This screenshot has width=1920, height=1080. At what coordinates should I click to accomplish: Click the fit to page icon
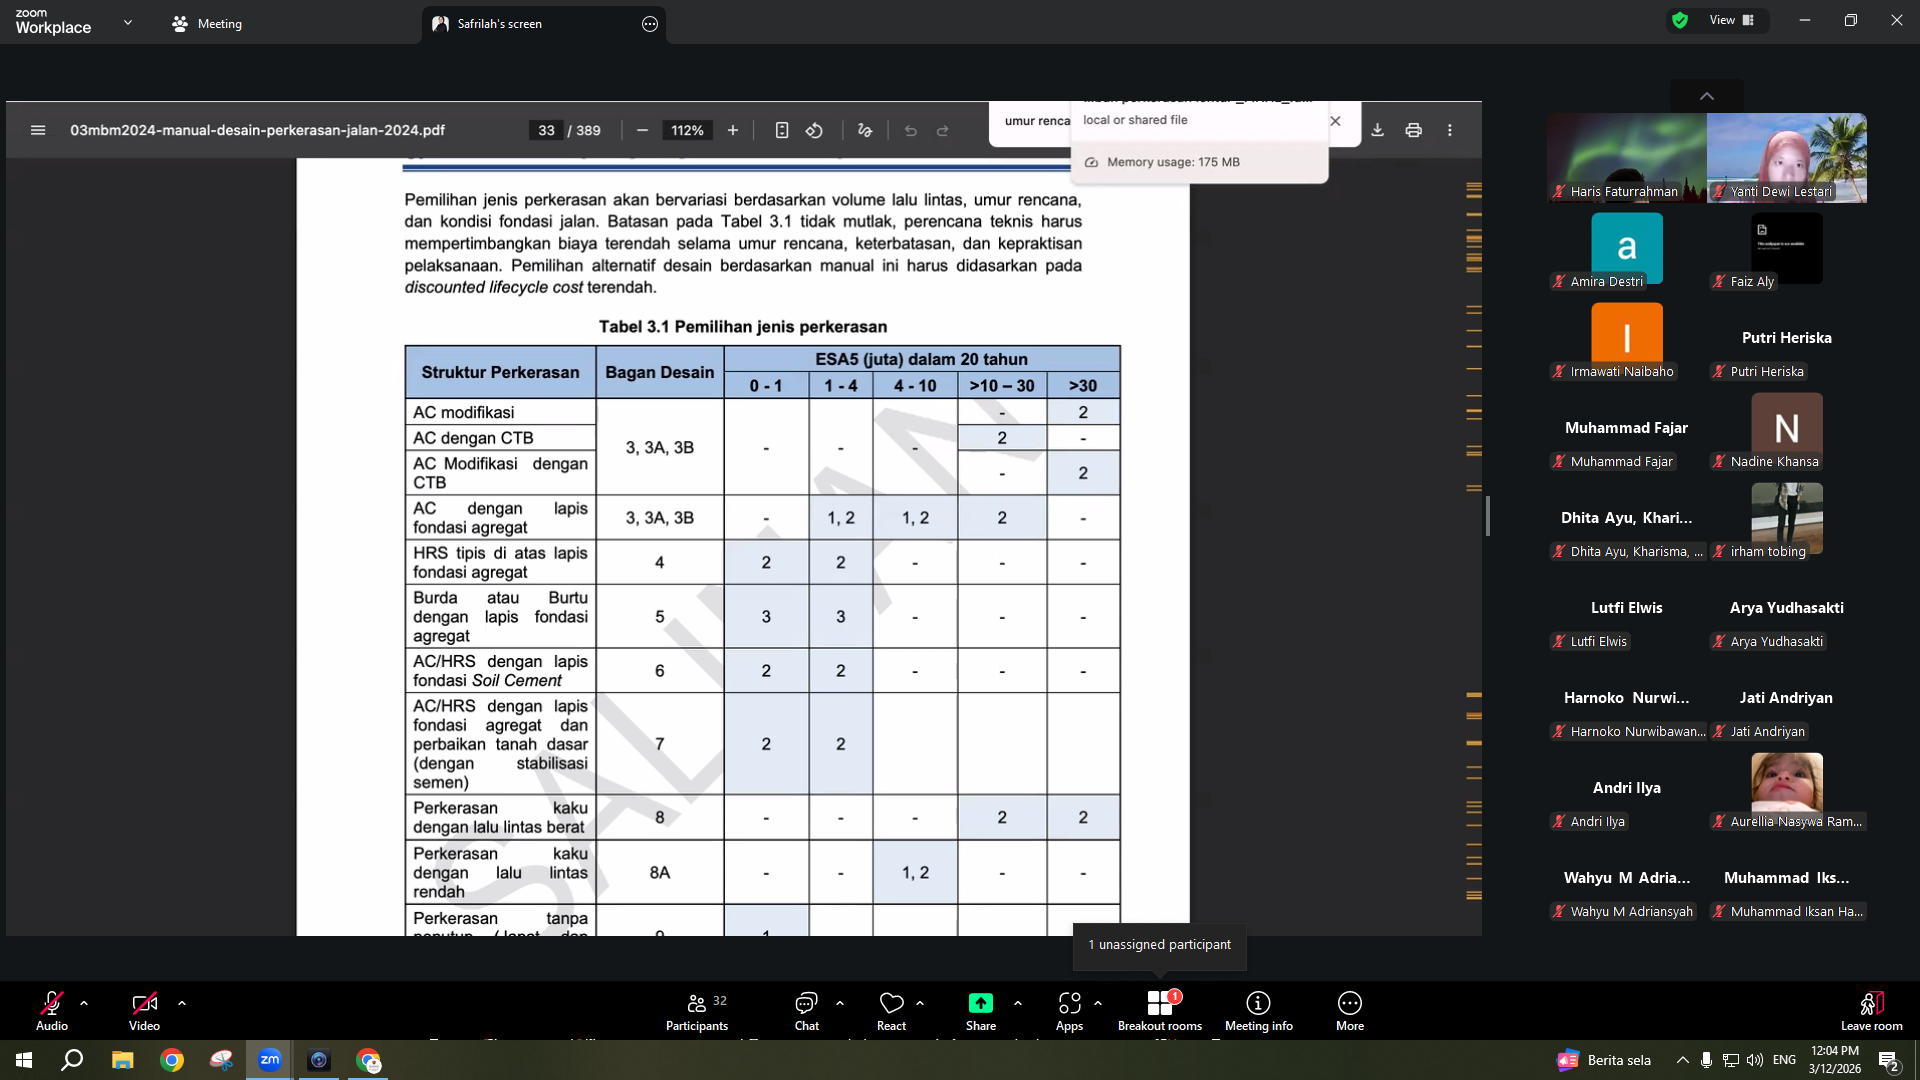pyautogui.click(x=782, y=130)
